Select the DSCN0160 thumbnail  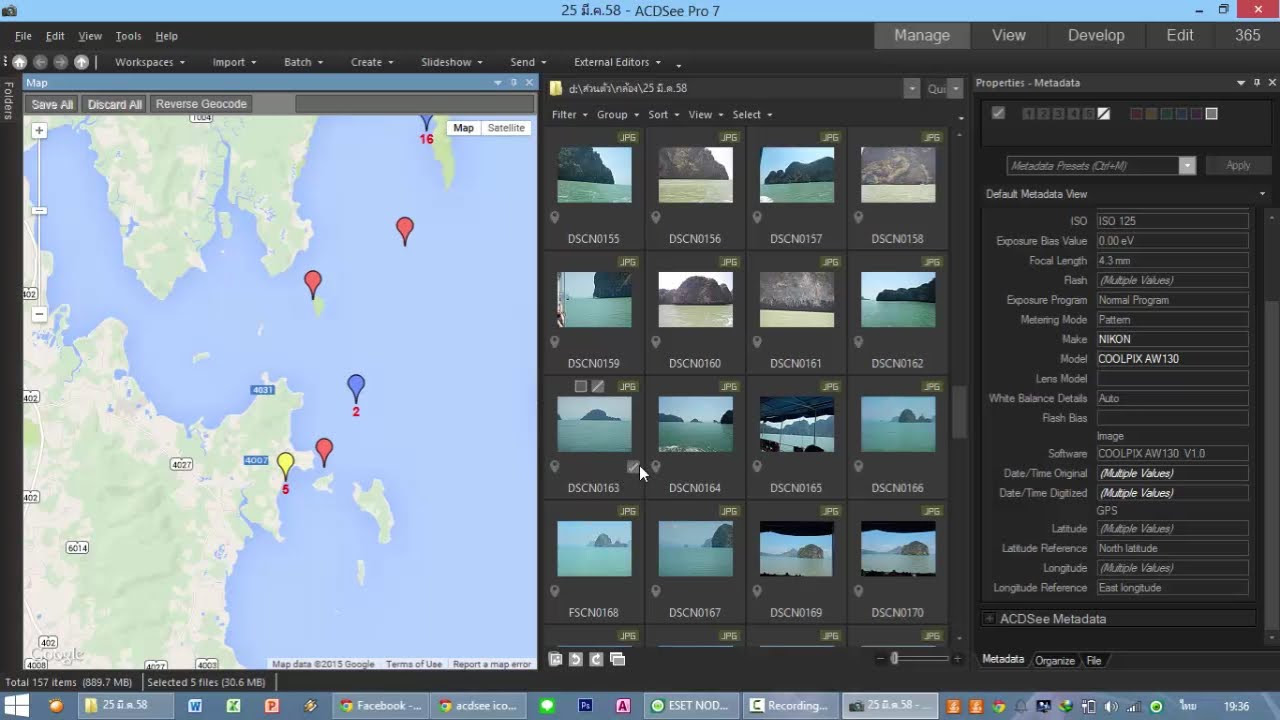point(695,300)
